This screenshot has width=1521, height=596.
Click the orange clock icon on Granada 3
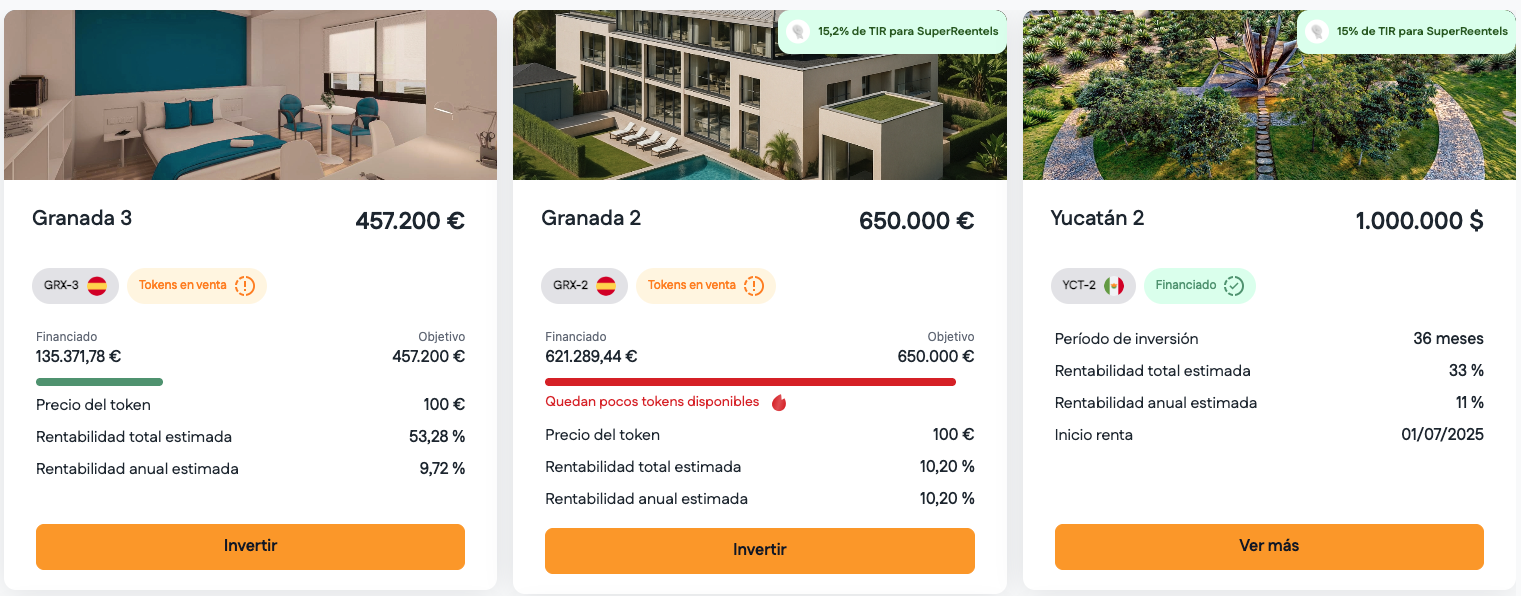(245, 286)
